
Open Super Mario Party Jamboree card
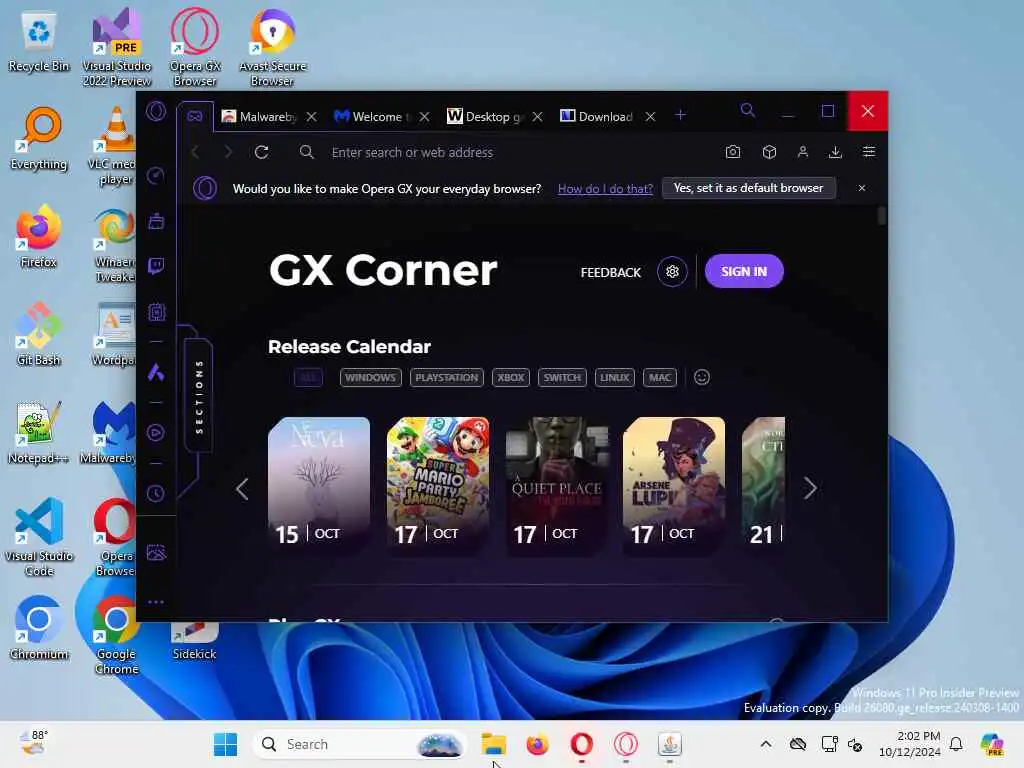coord(438,487)
